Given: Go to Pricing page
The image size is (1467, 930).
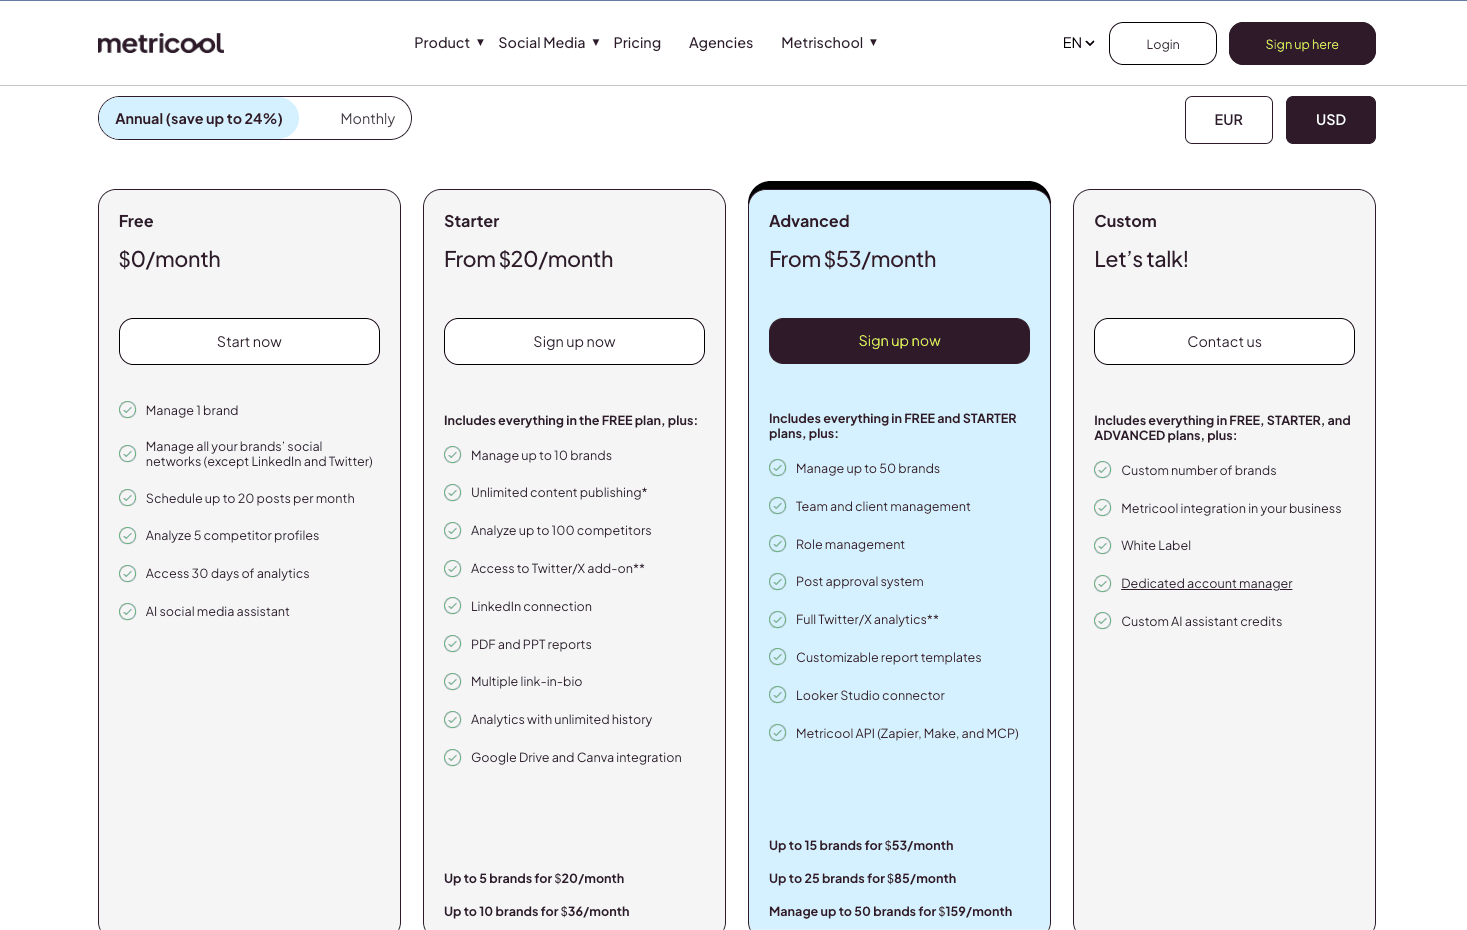Looking at the screenshot, I should pos(637,43).
